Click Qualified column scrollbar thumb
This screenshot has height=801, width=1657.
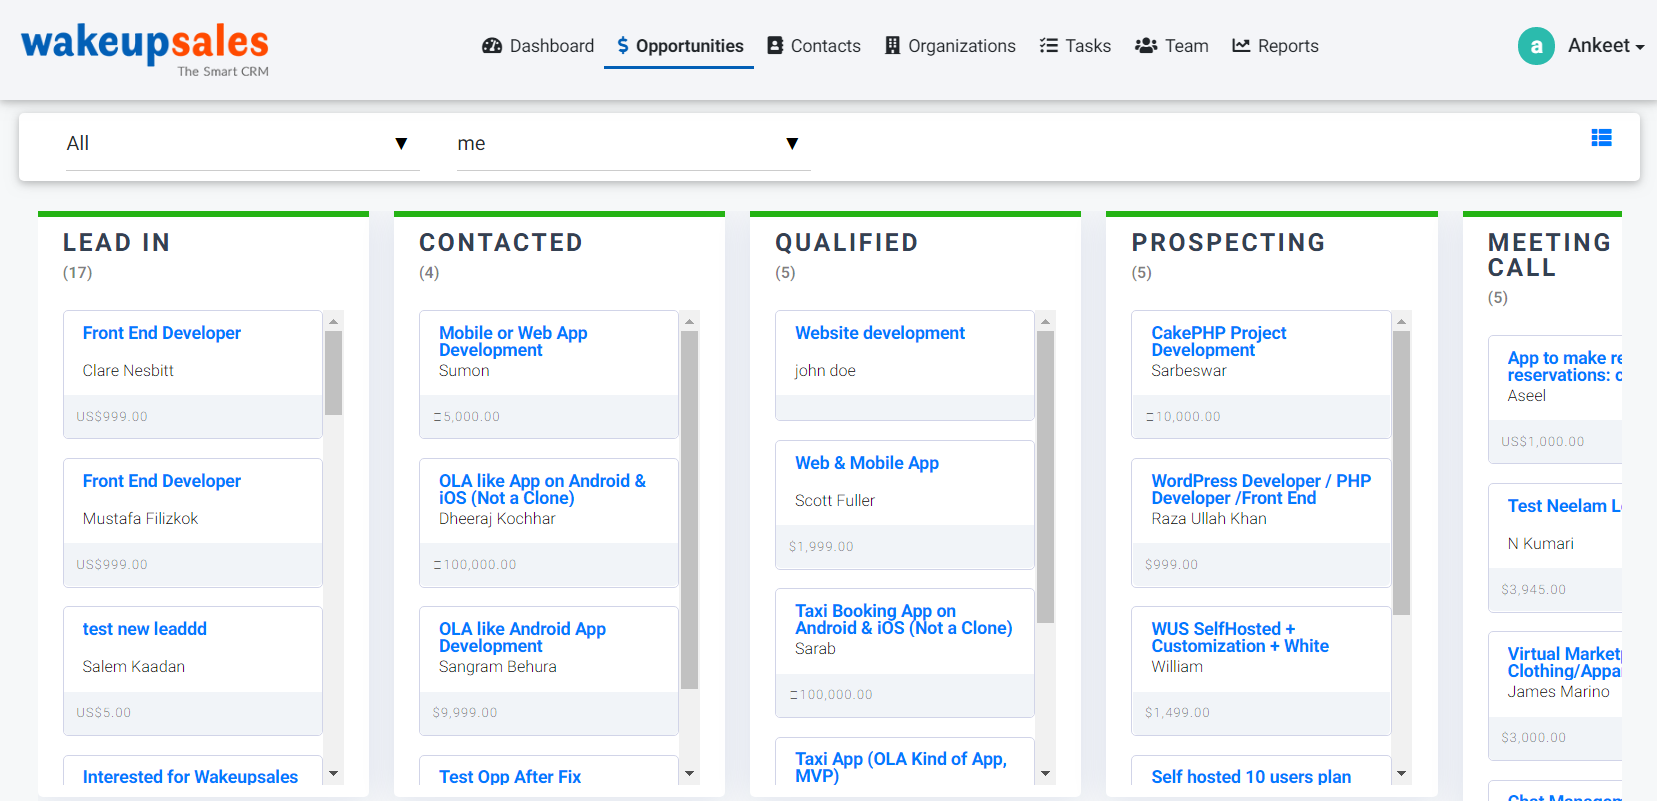coord(1045,477)
